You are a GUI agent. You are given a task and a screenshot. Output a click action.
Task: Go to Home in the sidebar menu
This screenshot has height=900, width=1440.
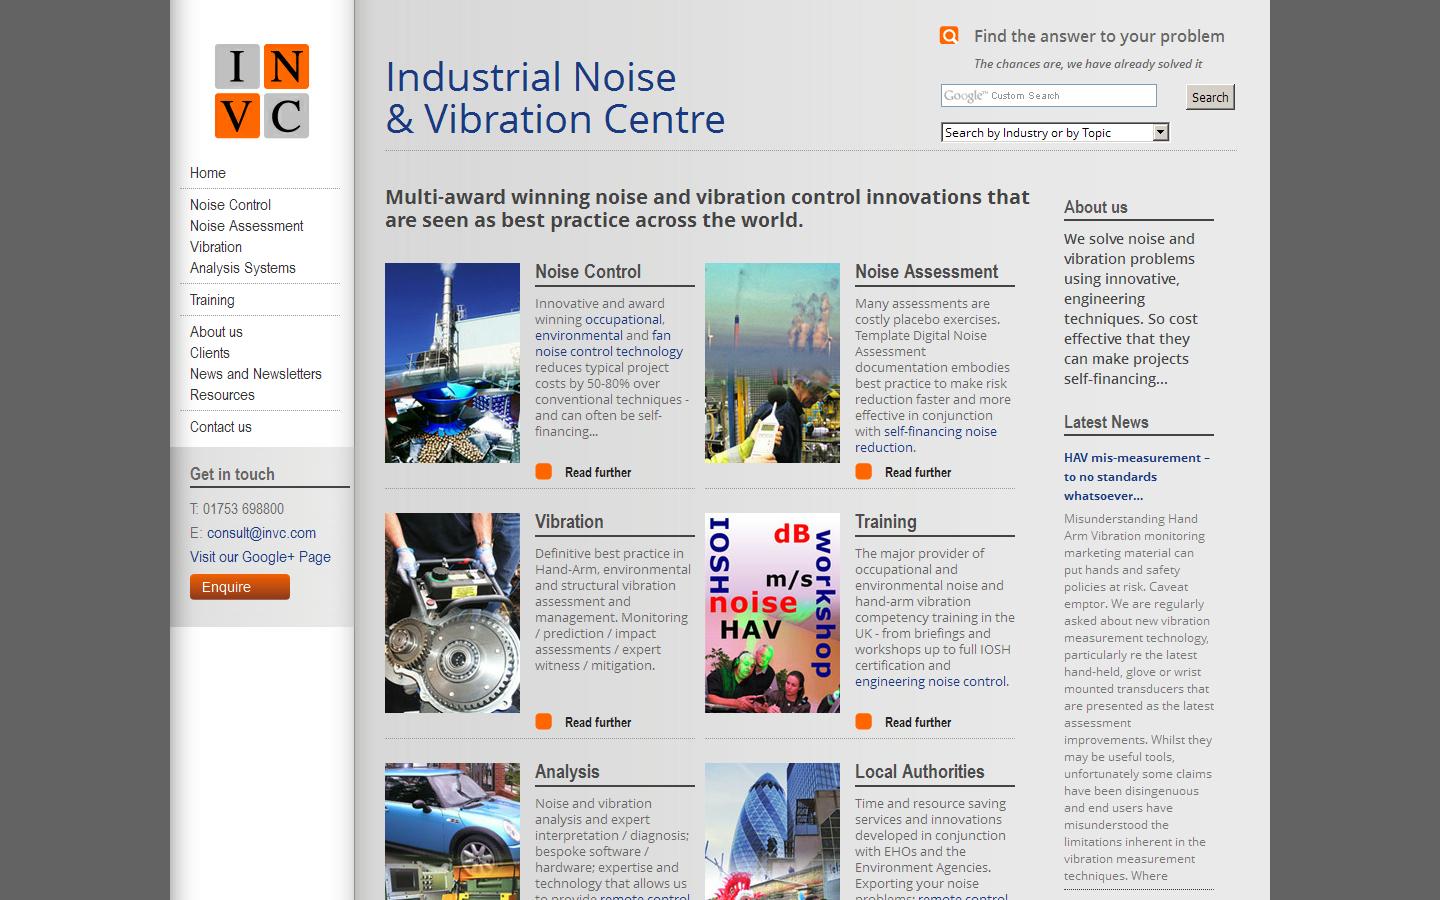[x=208, y=173]
